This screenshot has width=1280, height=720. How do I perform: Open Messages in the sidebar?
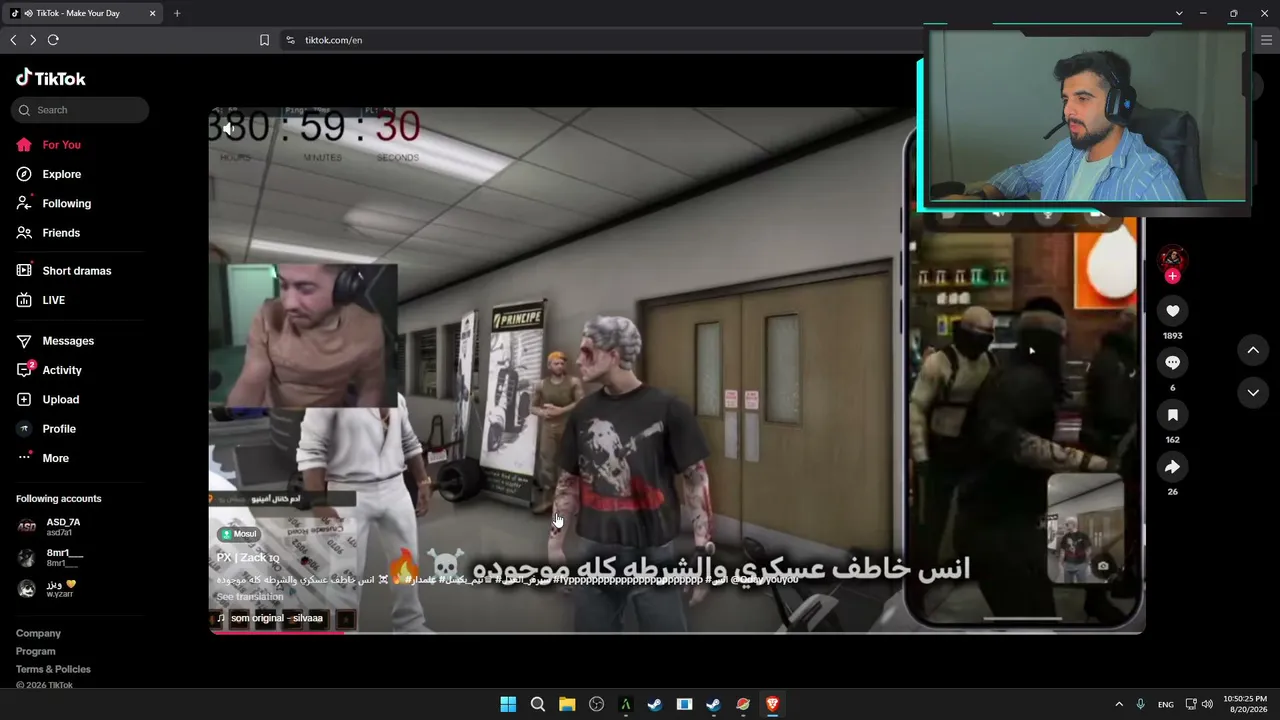pos(55,341)
